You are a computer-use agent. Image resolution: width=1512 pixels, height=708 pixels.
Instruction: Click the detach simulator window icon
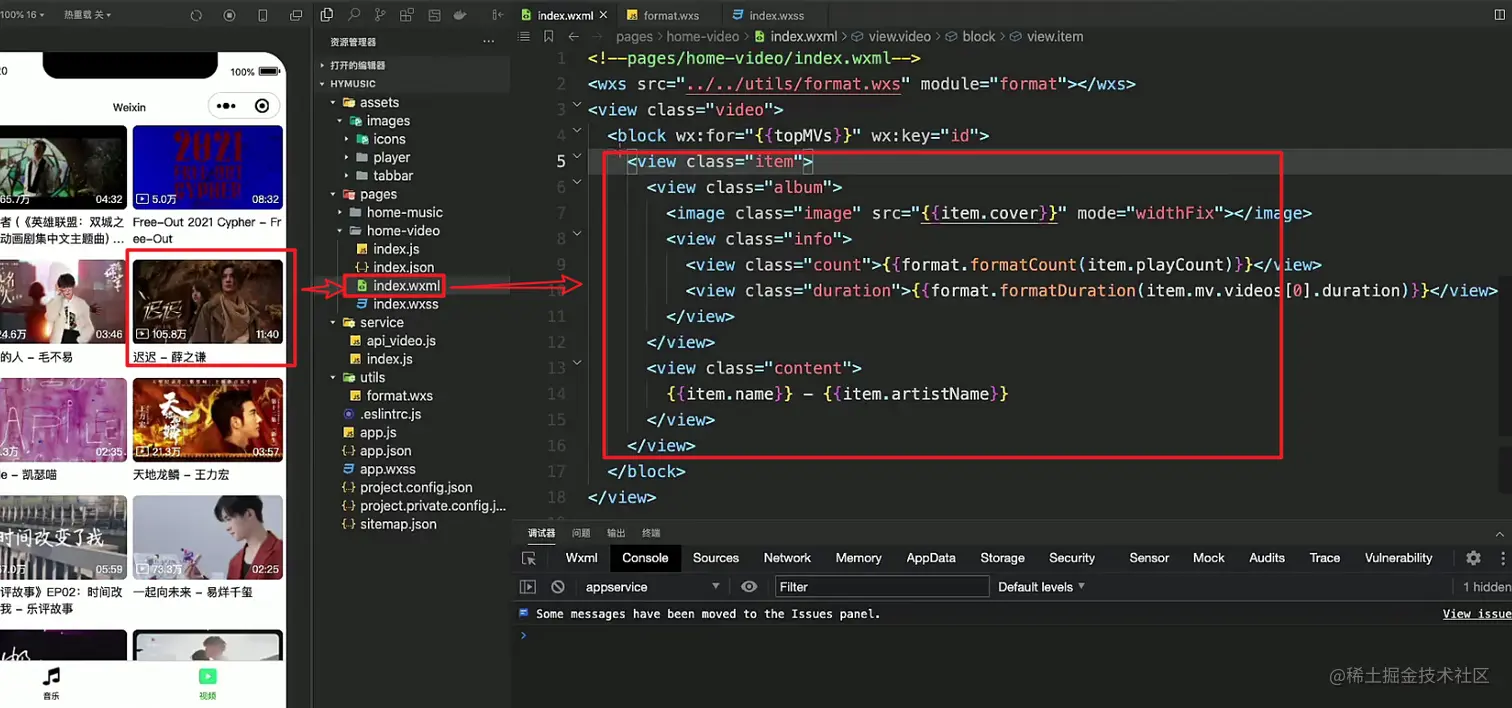[x=296, y=15]
